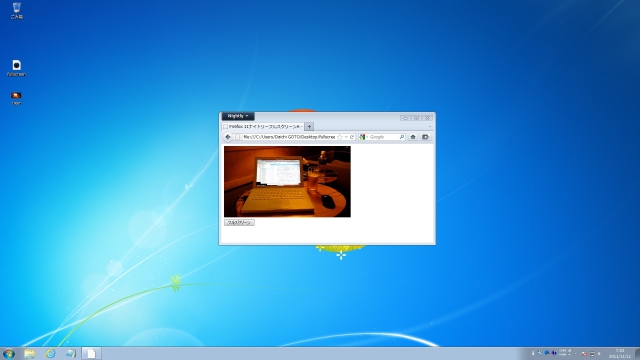Select the beer image file on desktop

(x=16, y=98)
